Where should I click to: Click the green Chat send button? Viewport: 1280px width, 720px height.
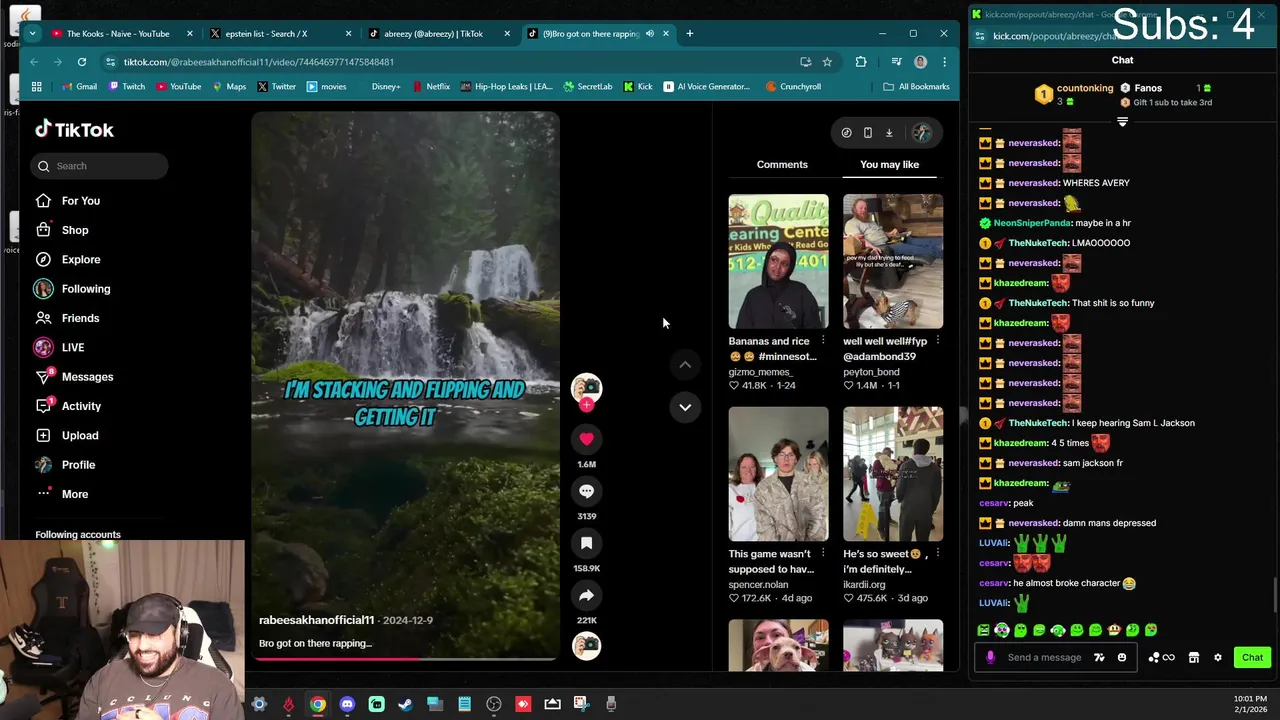click(1252, 657)
